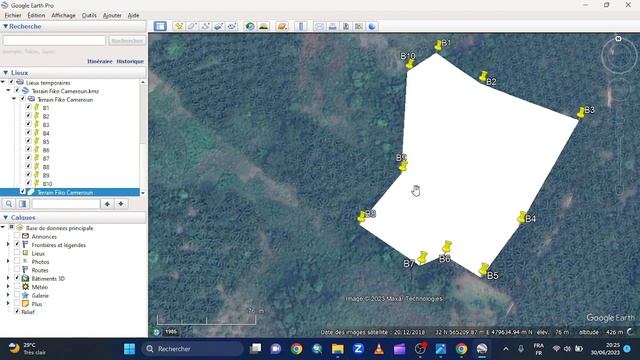Toggle the sidebar panel toolbar button
640x360 pixels.
pyautogui.click(x=160, y=26)
